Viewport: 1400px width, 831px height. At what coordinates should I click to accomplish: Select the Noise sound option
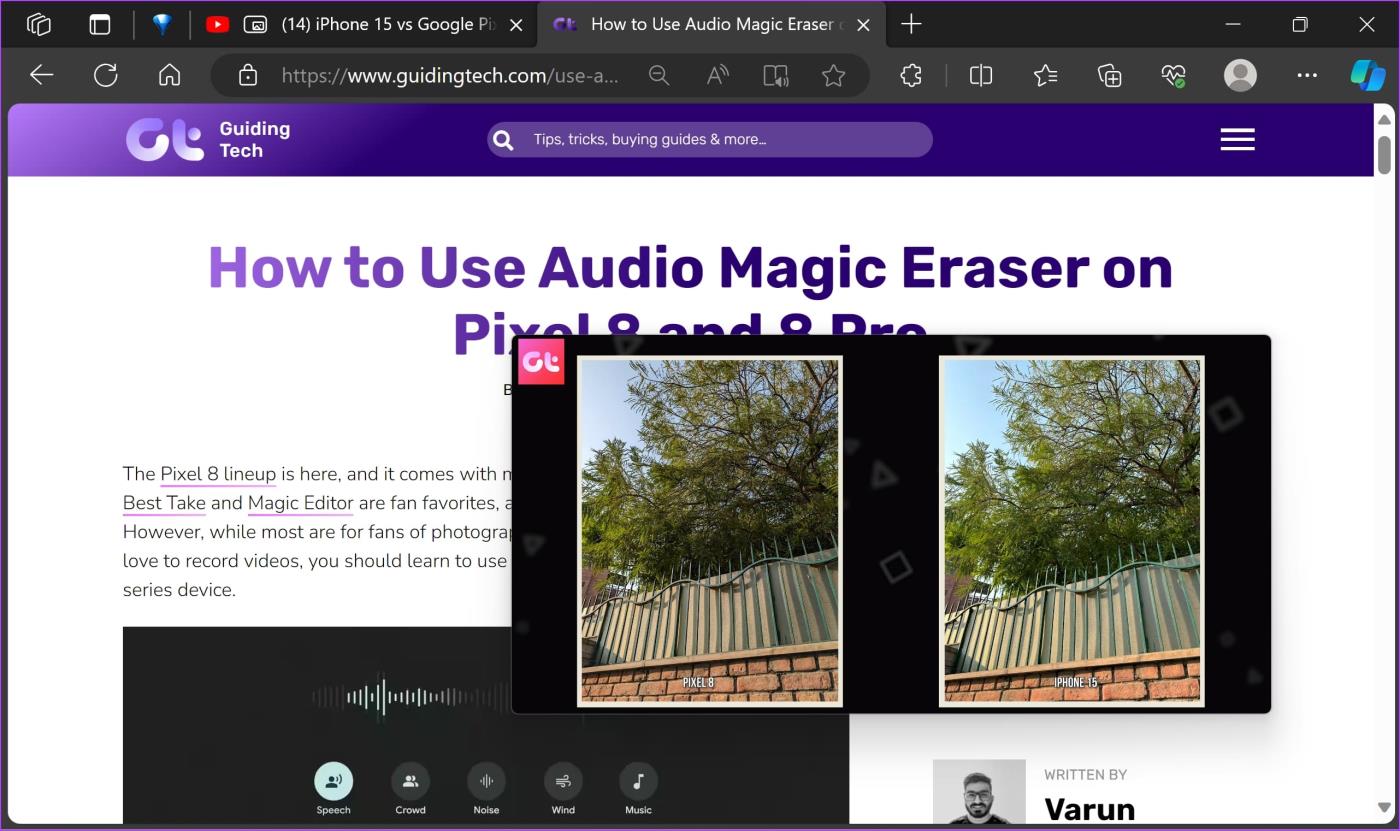click(486, 789)
